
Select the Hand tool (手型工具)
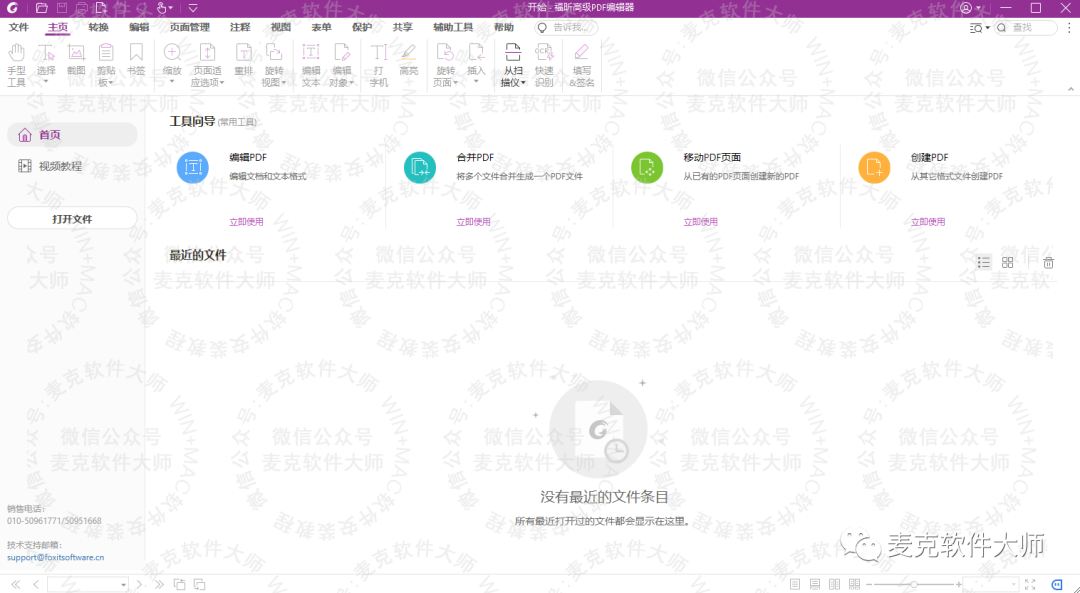pyautogui.click(x=16, y=65)
